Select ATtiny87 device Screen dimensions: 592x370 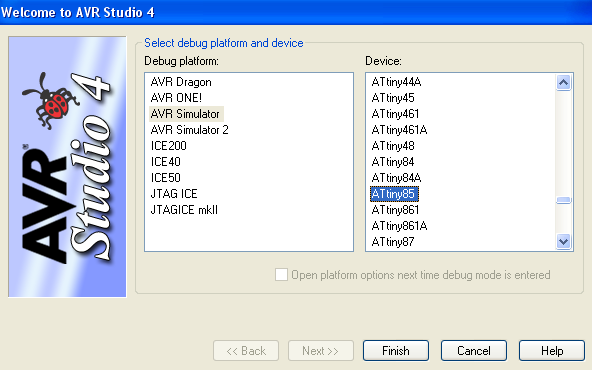[x=393, y=242]
